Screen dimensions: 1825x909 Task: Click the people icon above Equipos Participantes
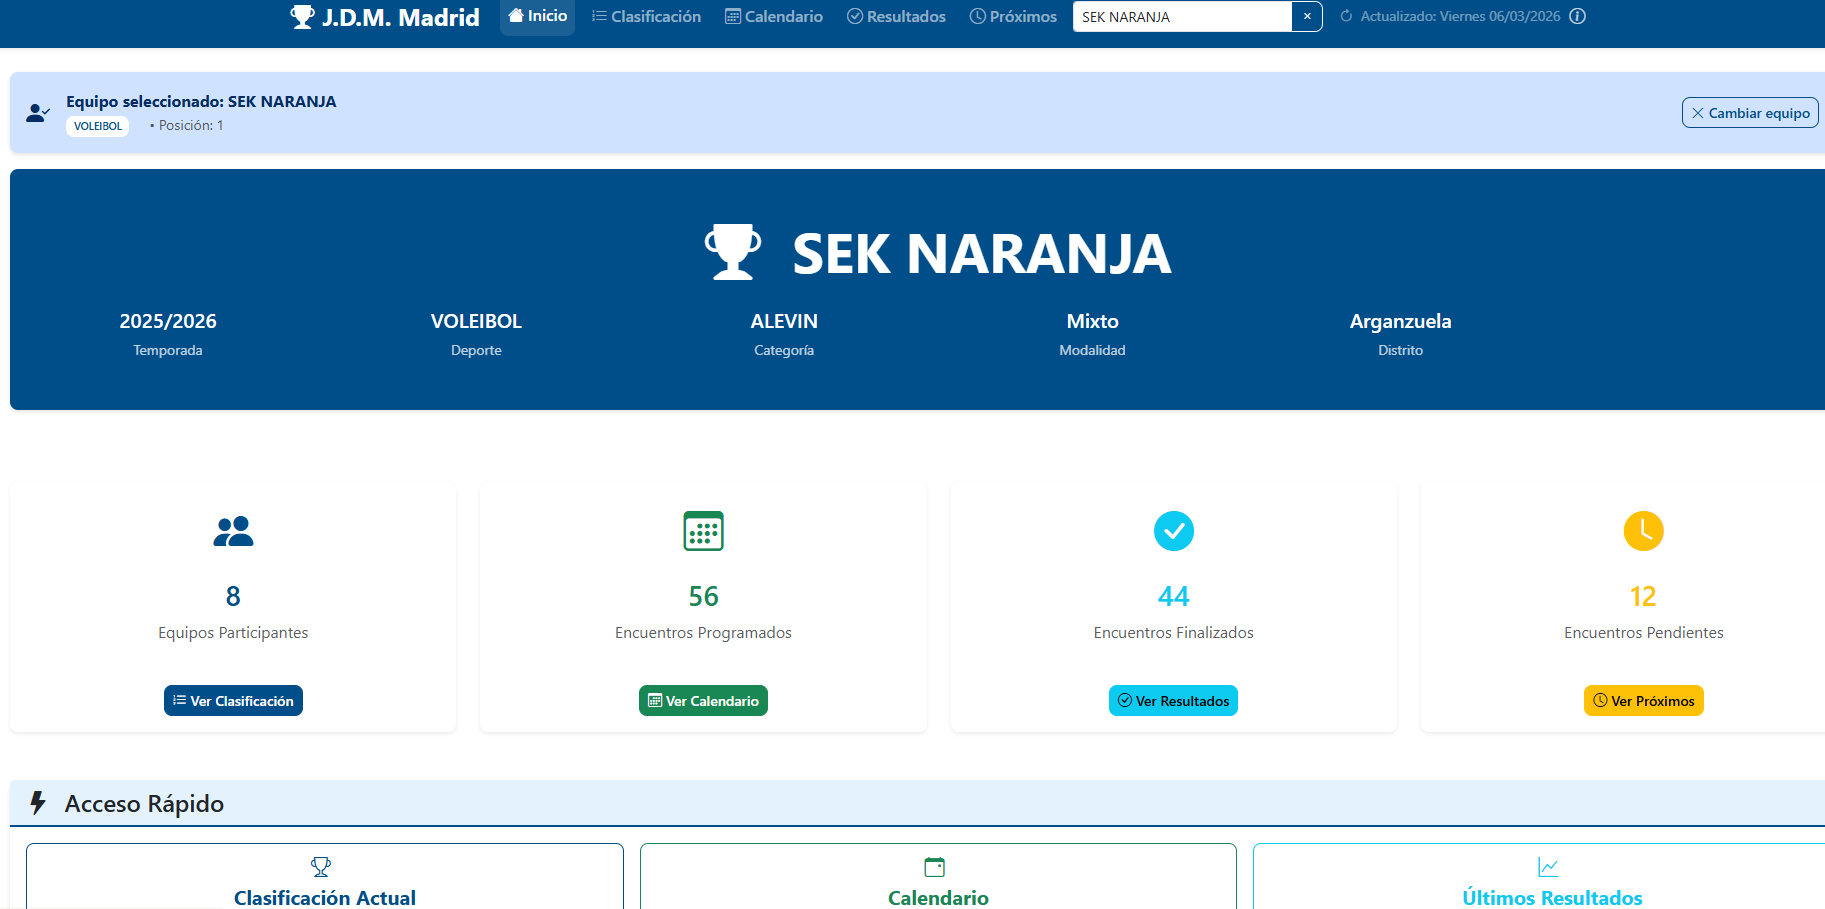(233, 531)
